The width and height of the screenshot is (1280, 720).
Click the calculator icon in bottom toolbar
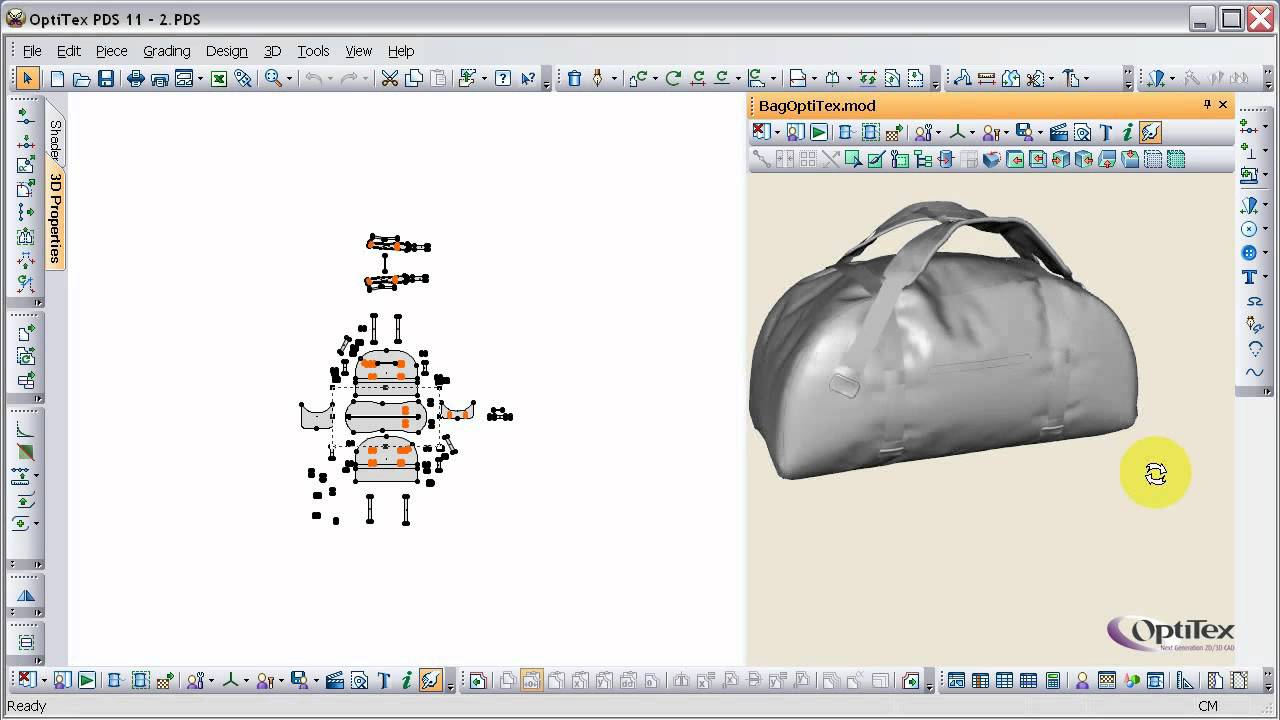point(1052,681)
